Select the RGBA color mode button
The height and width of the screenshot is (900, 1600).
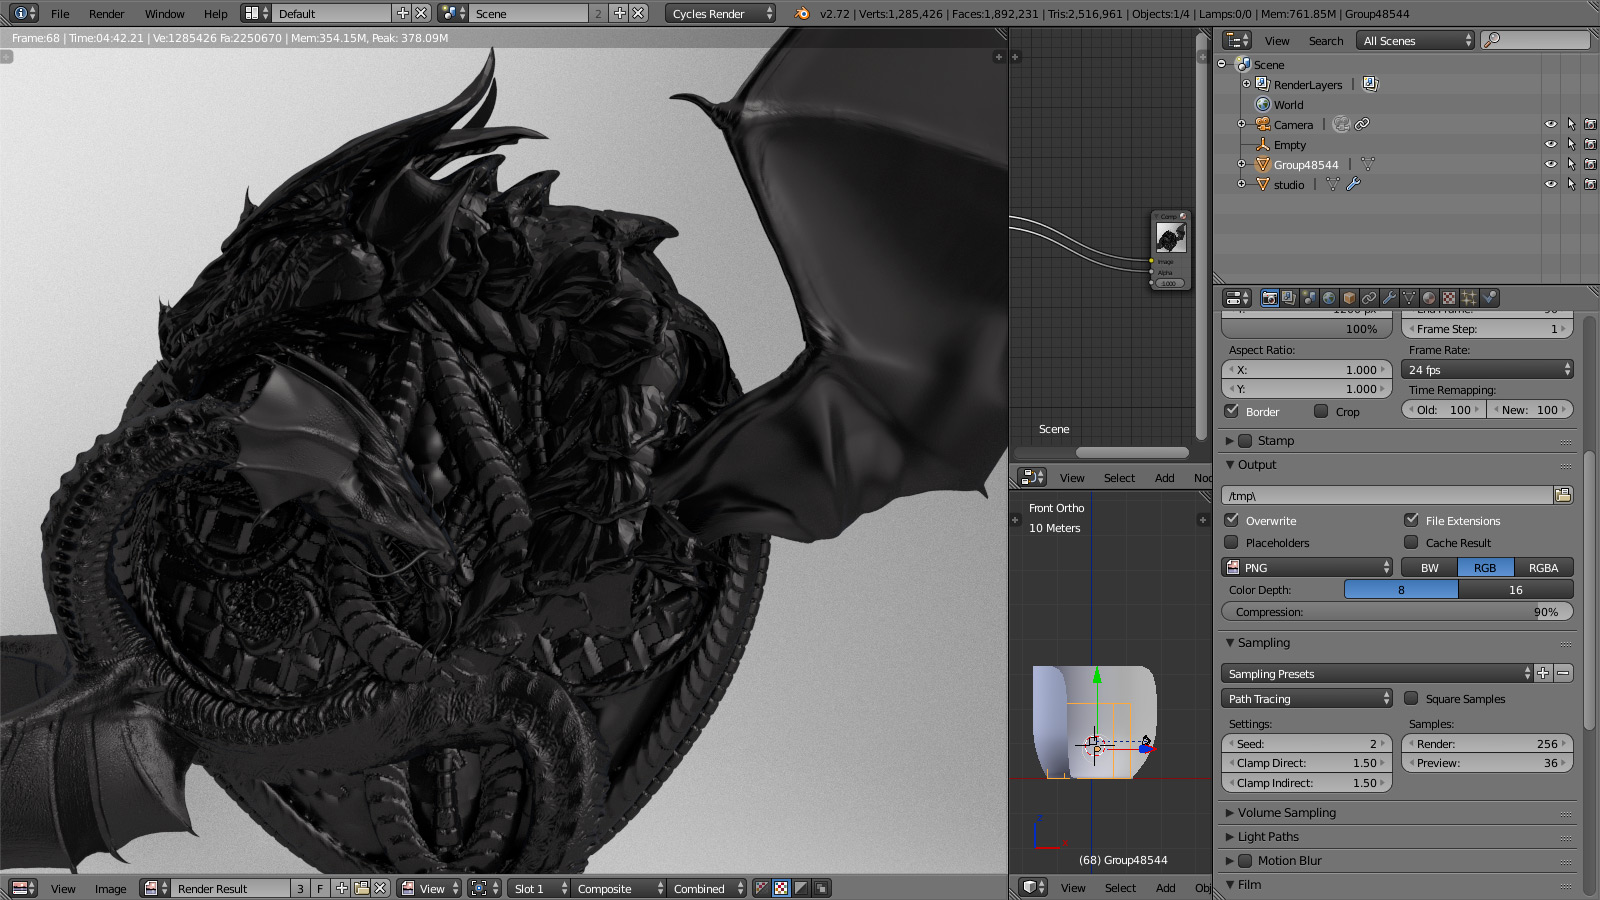tap(1543, 568)
